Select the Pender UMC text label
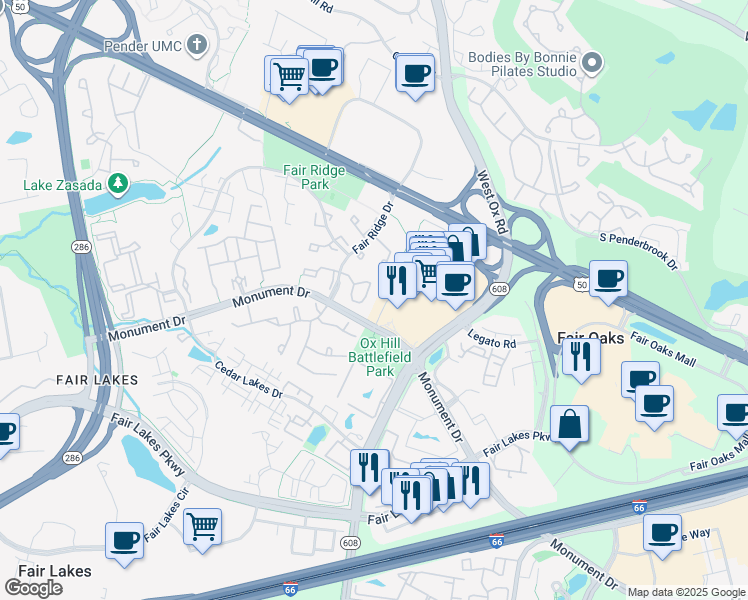 tap(143, 46)
